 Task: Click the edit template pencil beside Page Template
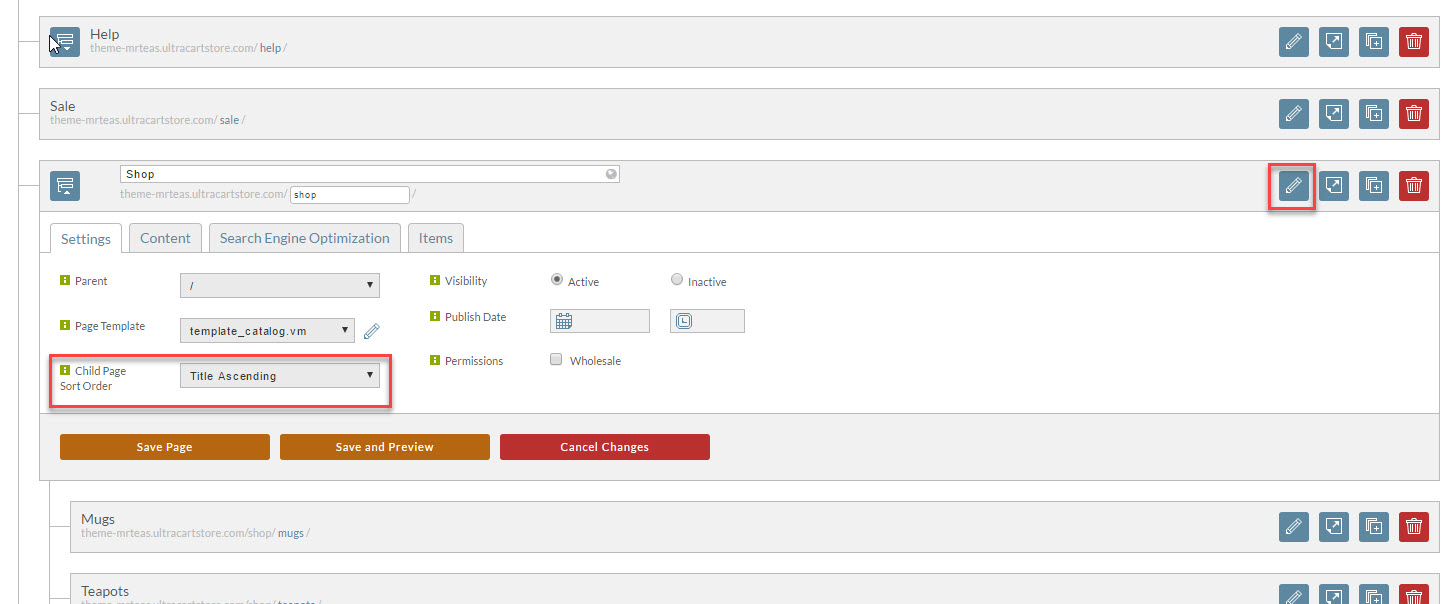(371, 331)
